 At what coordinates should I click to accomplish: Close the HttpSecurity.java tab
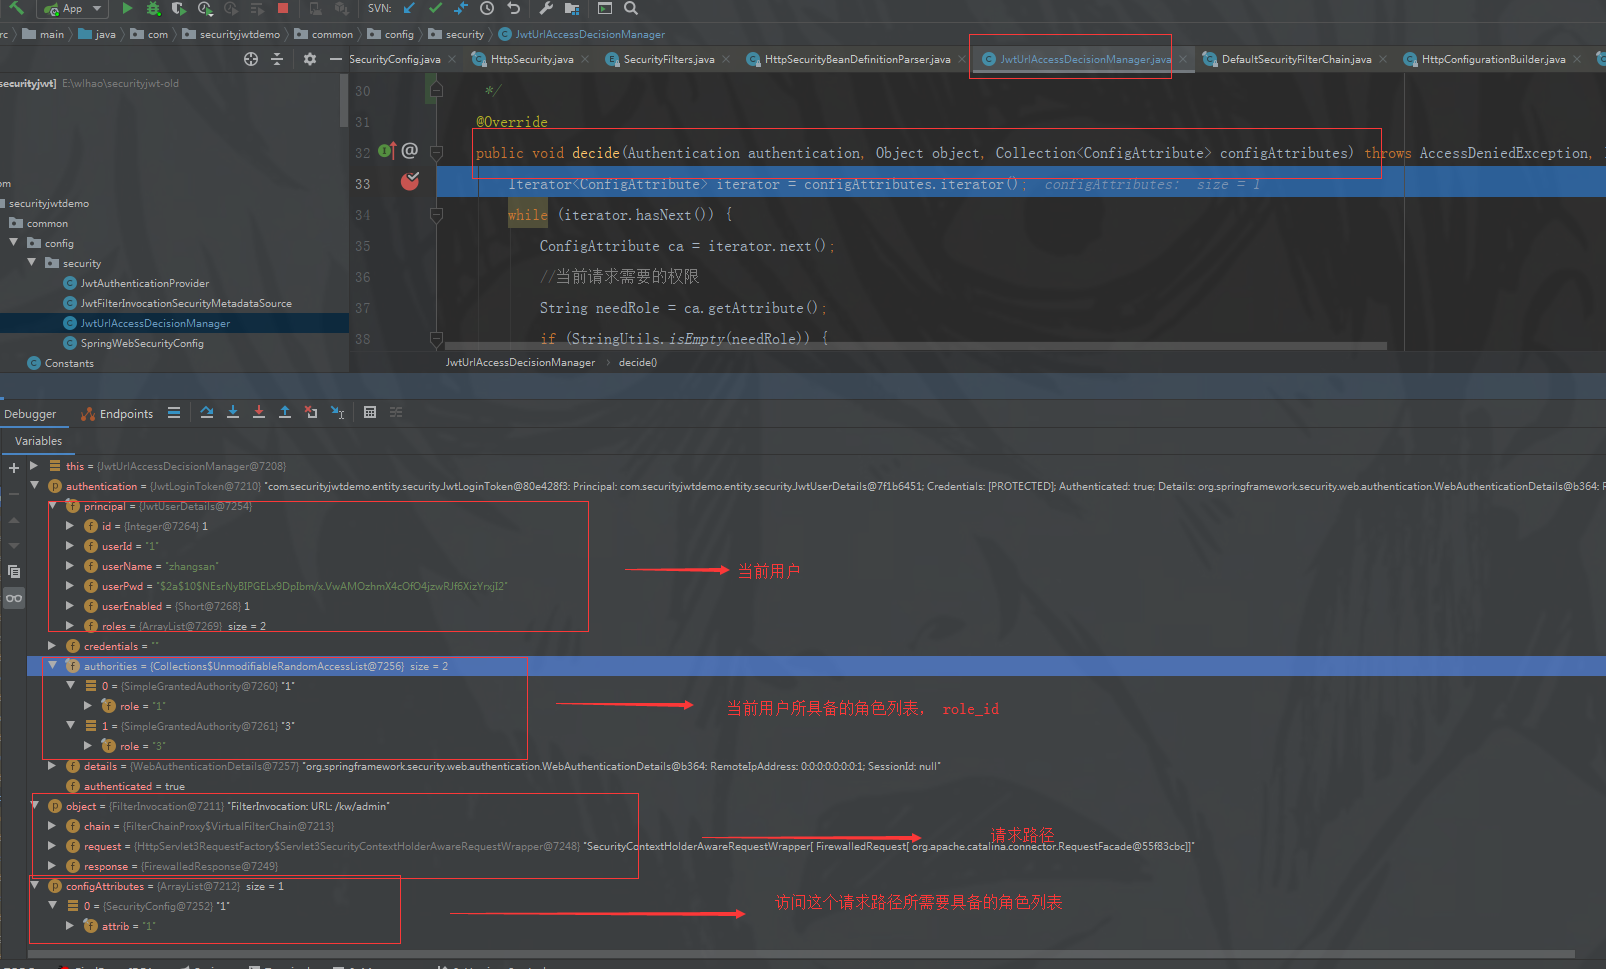coord(585,58)
